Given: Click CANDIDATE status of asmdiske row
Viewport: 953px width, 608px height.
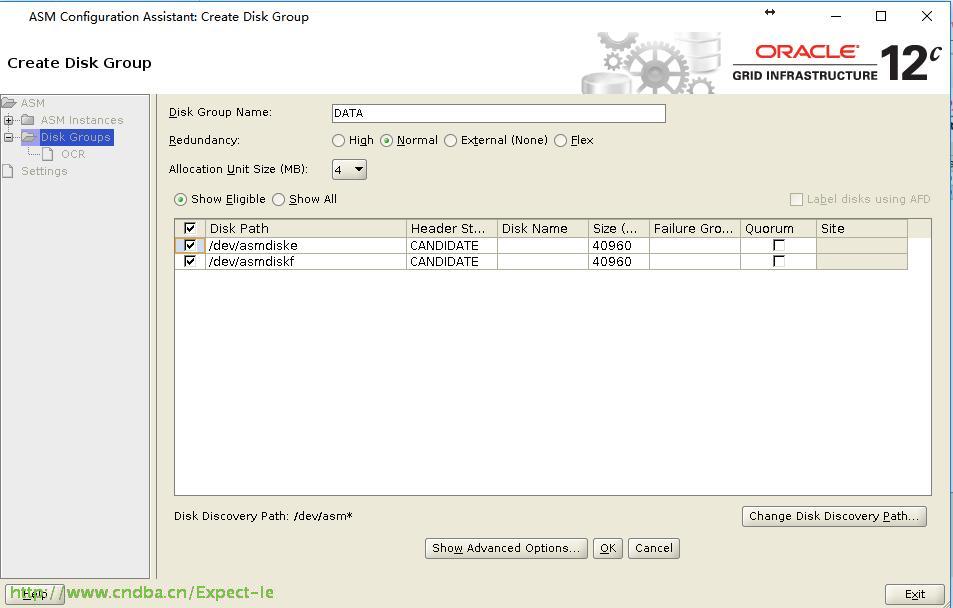Looking at the screenshot, I should point(452,245).
